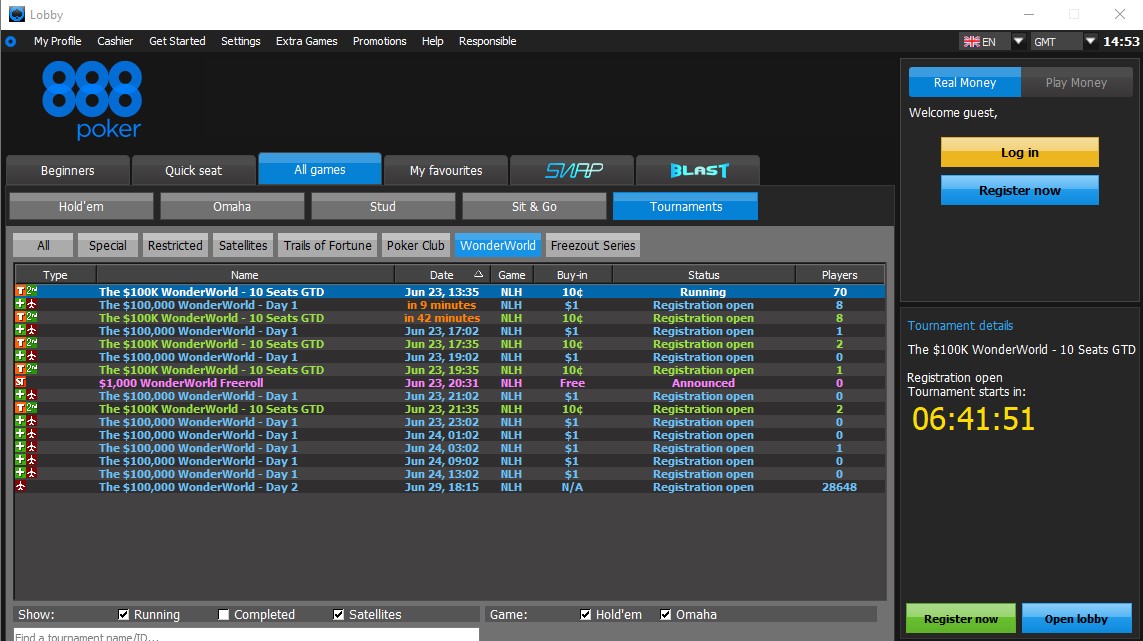Screen dimensions: 1143x641
Task: Switch to the Sit & Go tab
Action: [534, 206]
